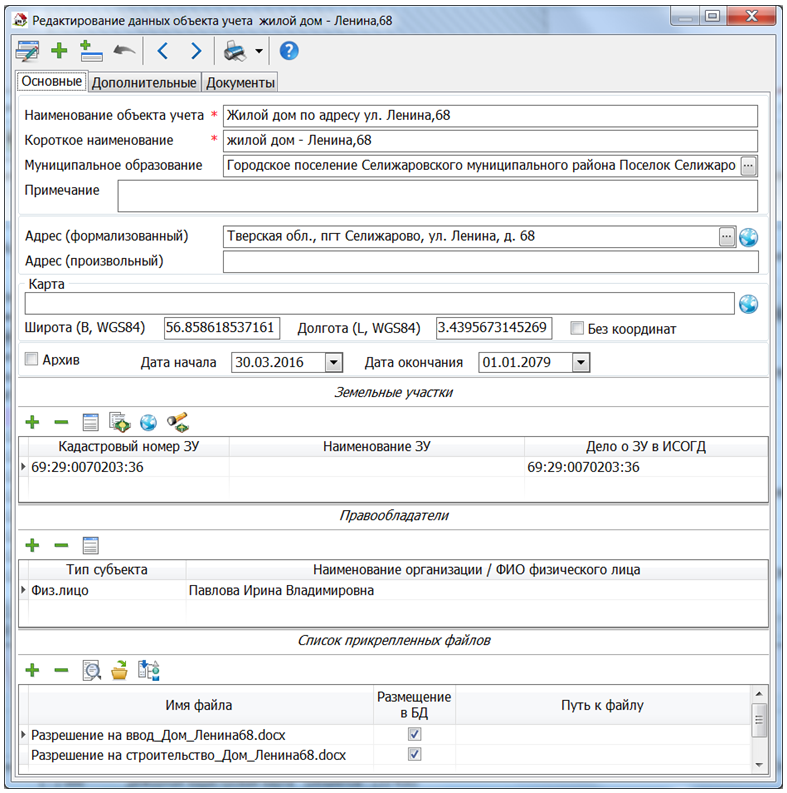Enable the Без координат checkbox

click(x=577, y=328)
